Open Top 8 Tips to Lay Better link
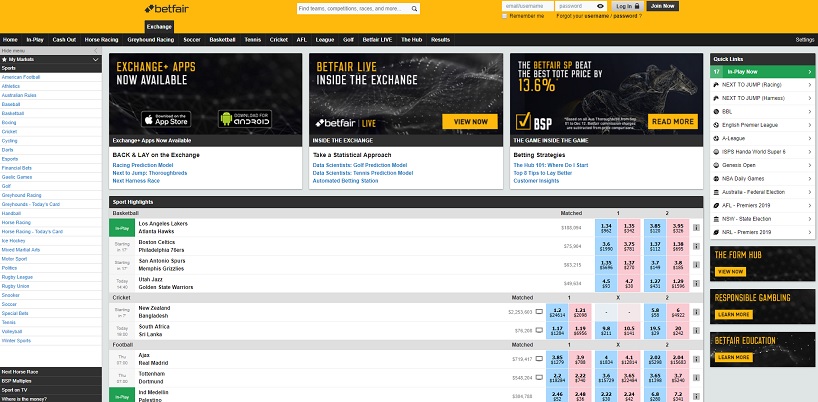Image resolution: width=818 pixels, height=402 pixels. pos(543,173)
